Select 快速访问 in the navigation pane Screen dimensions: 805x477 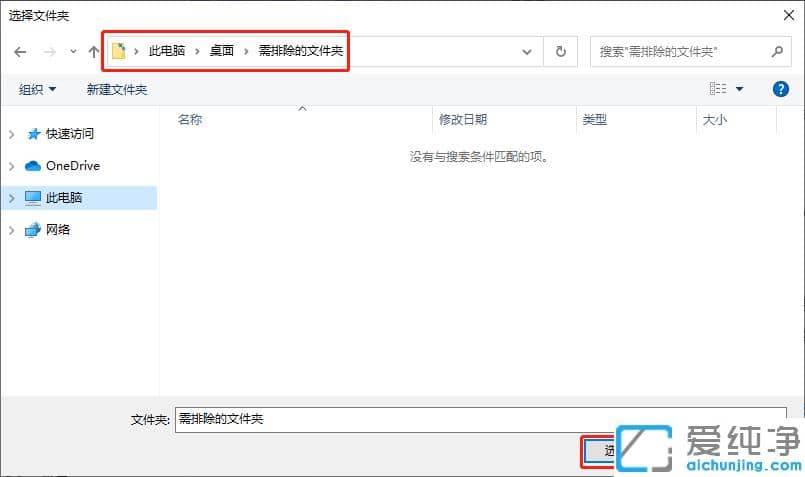(70, 134)
